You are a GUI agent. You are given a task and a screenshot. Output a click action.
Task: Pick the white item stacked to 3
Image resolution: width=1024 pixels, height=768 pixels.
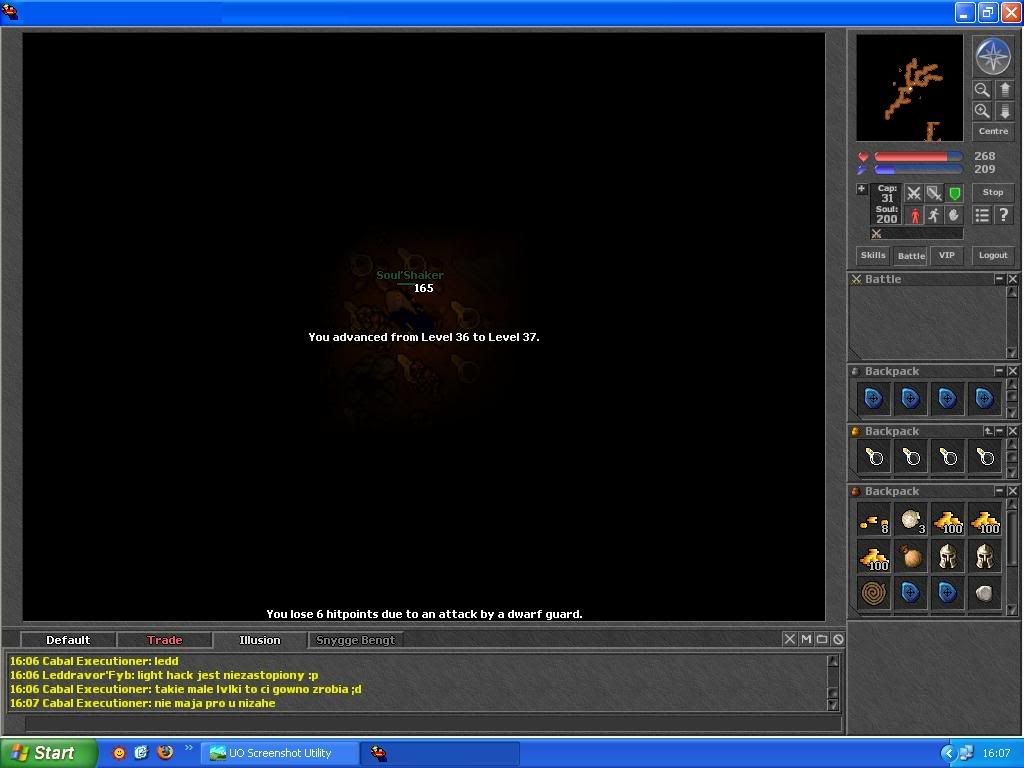tap(911, 520)
